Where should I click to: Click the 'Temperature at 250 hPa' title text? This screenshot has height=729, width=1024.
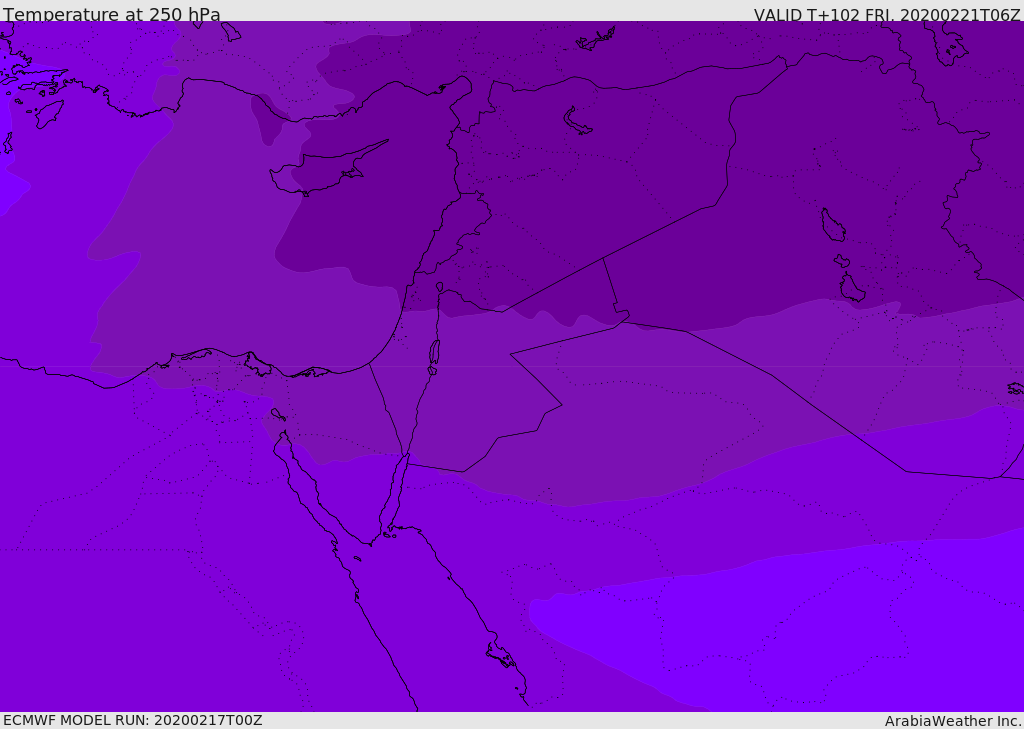(112, 14)
